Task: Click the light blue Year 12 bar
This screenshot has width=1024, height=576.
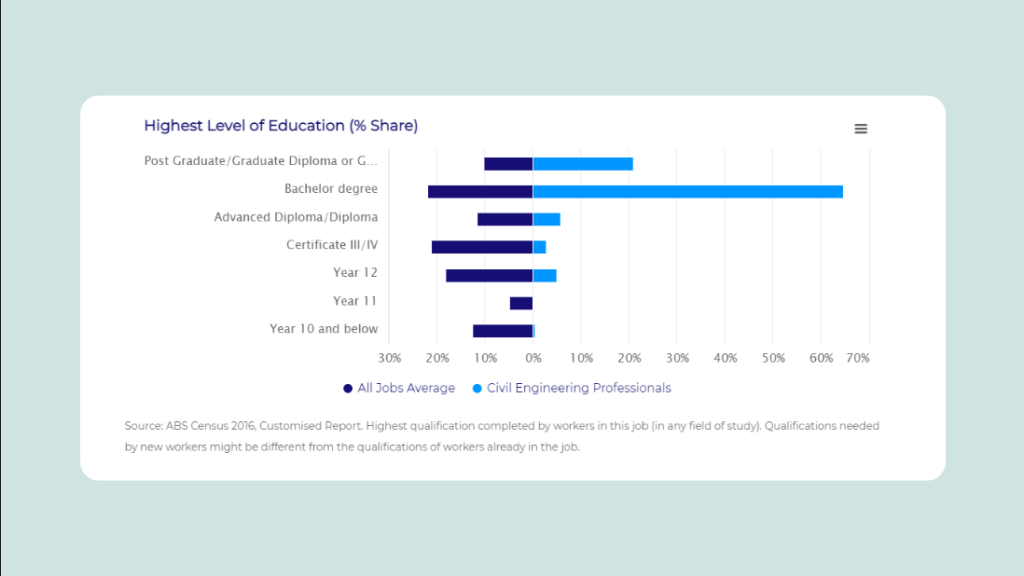Action: point(544,275)
